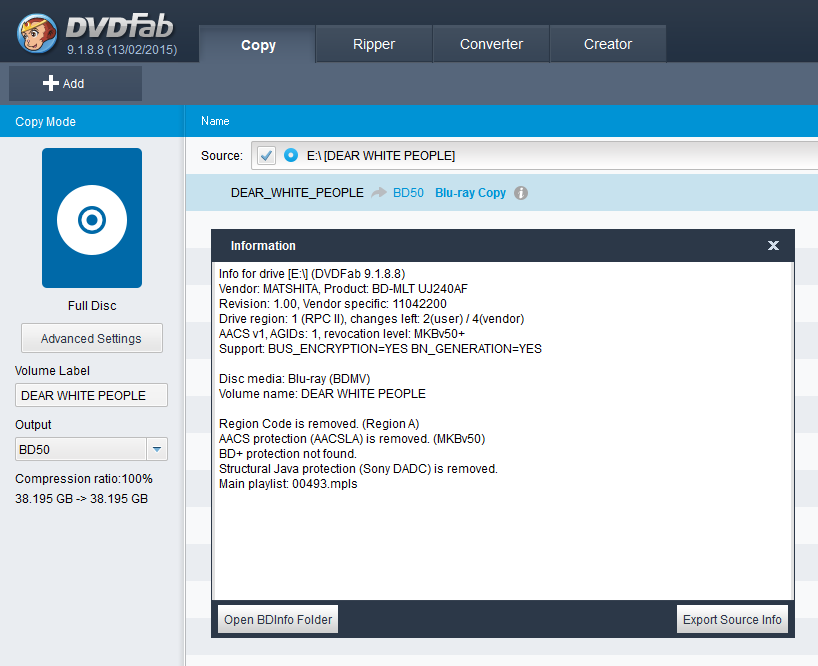Click 'Region Code is removed. (Region A)' line

(319, 423)
